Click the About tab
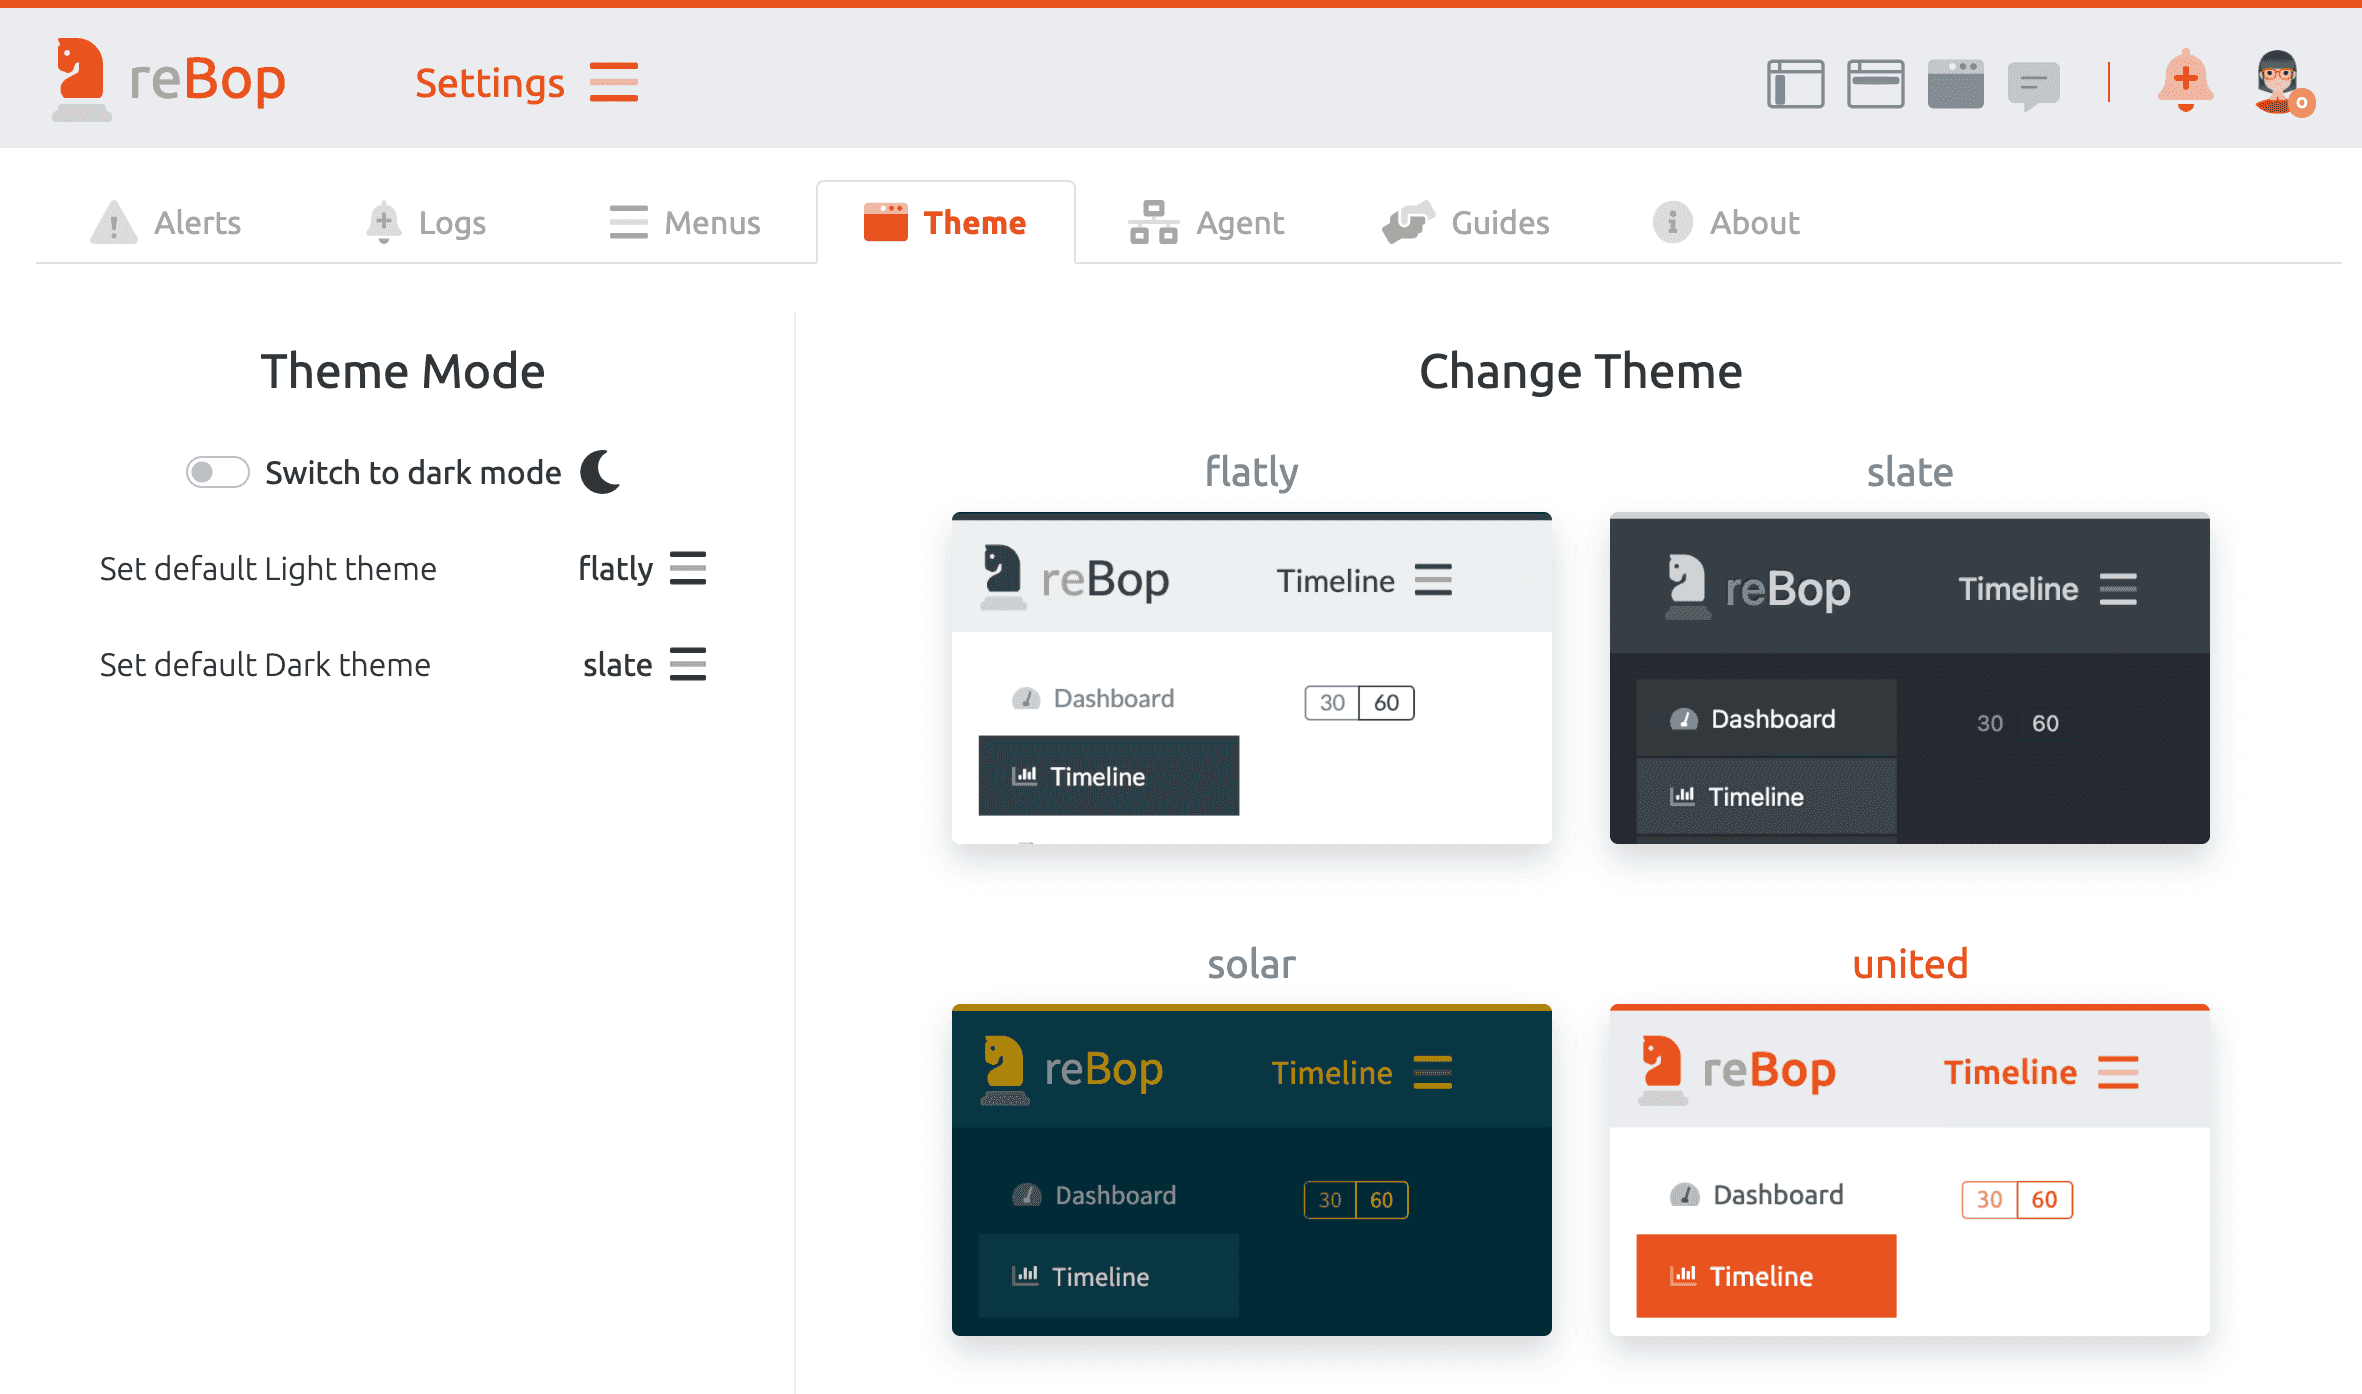Screen dimensions: 2362x1394 tap(1726, 222)
